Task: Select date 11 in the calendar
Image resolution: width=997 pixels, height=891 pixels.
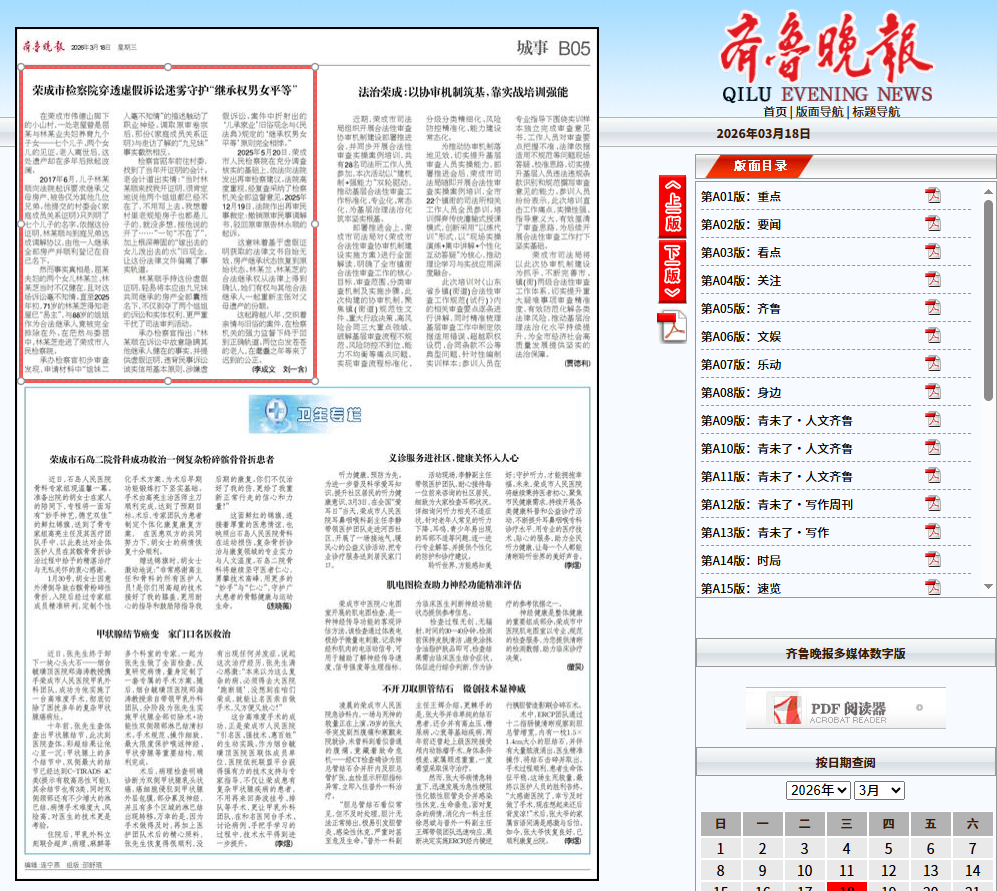Action: pos(846,871)
